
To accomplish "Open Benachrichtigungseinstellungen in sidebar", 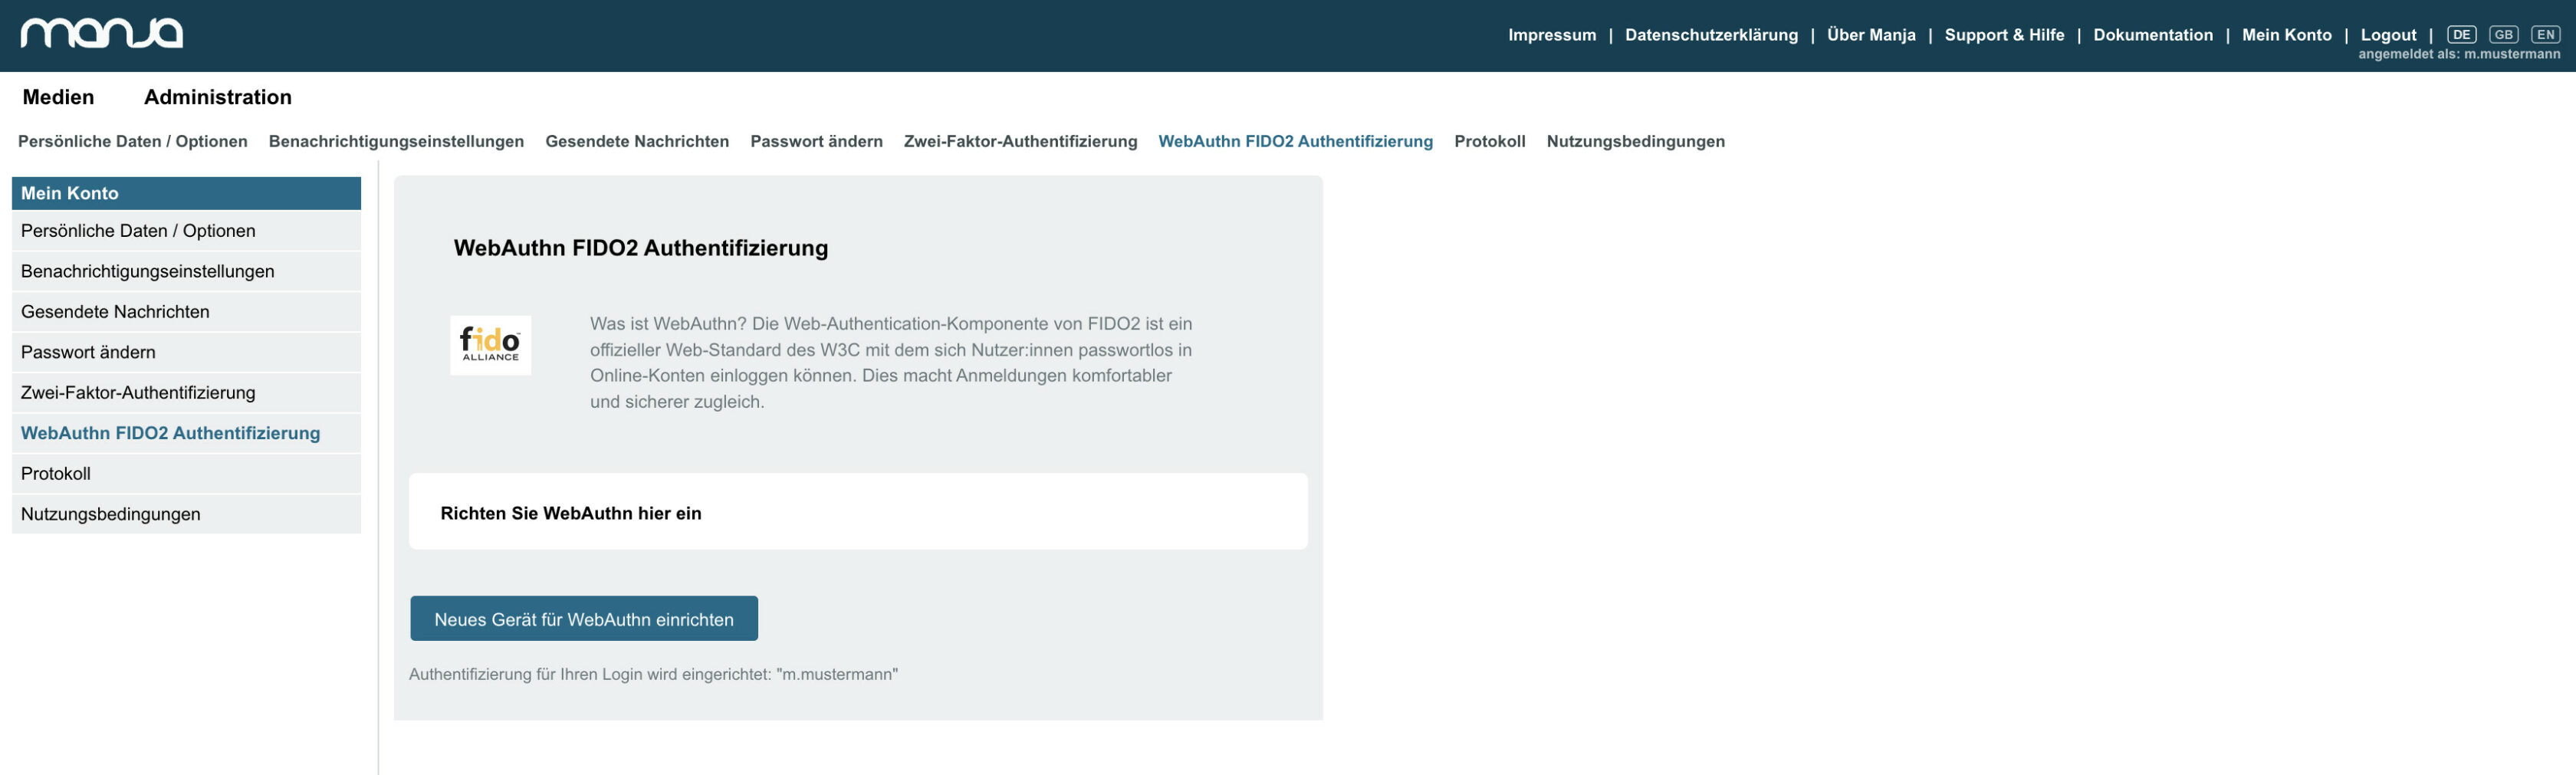I will coord(186,271).
